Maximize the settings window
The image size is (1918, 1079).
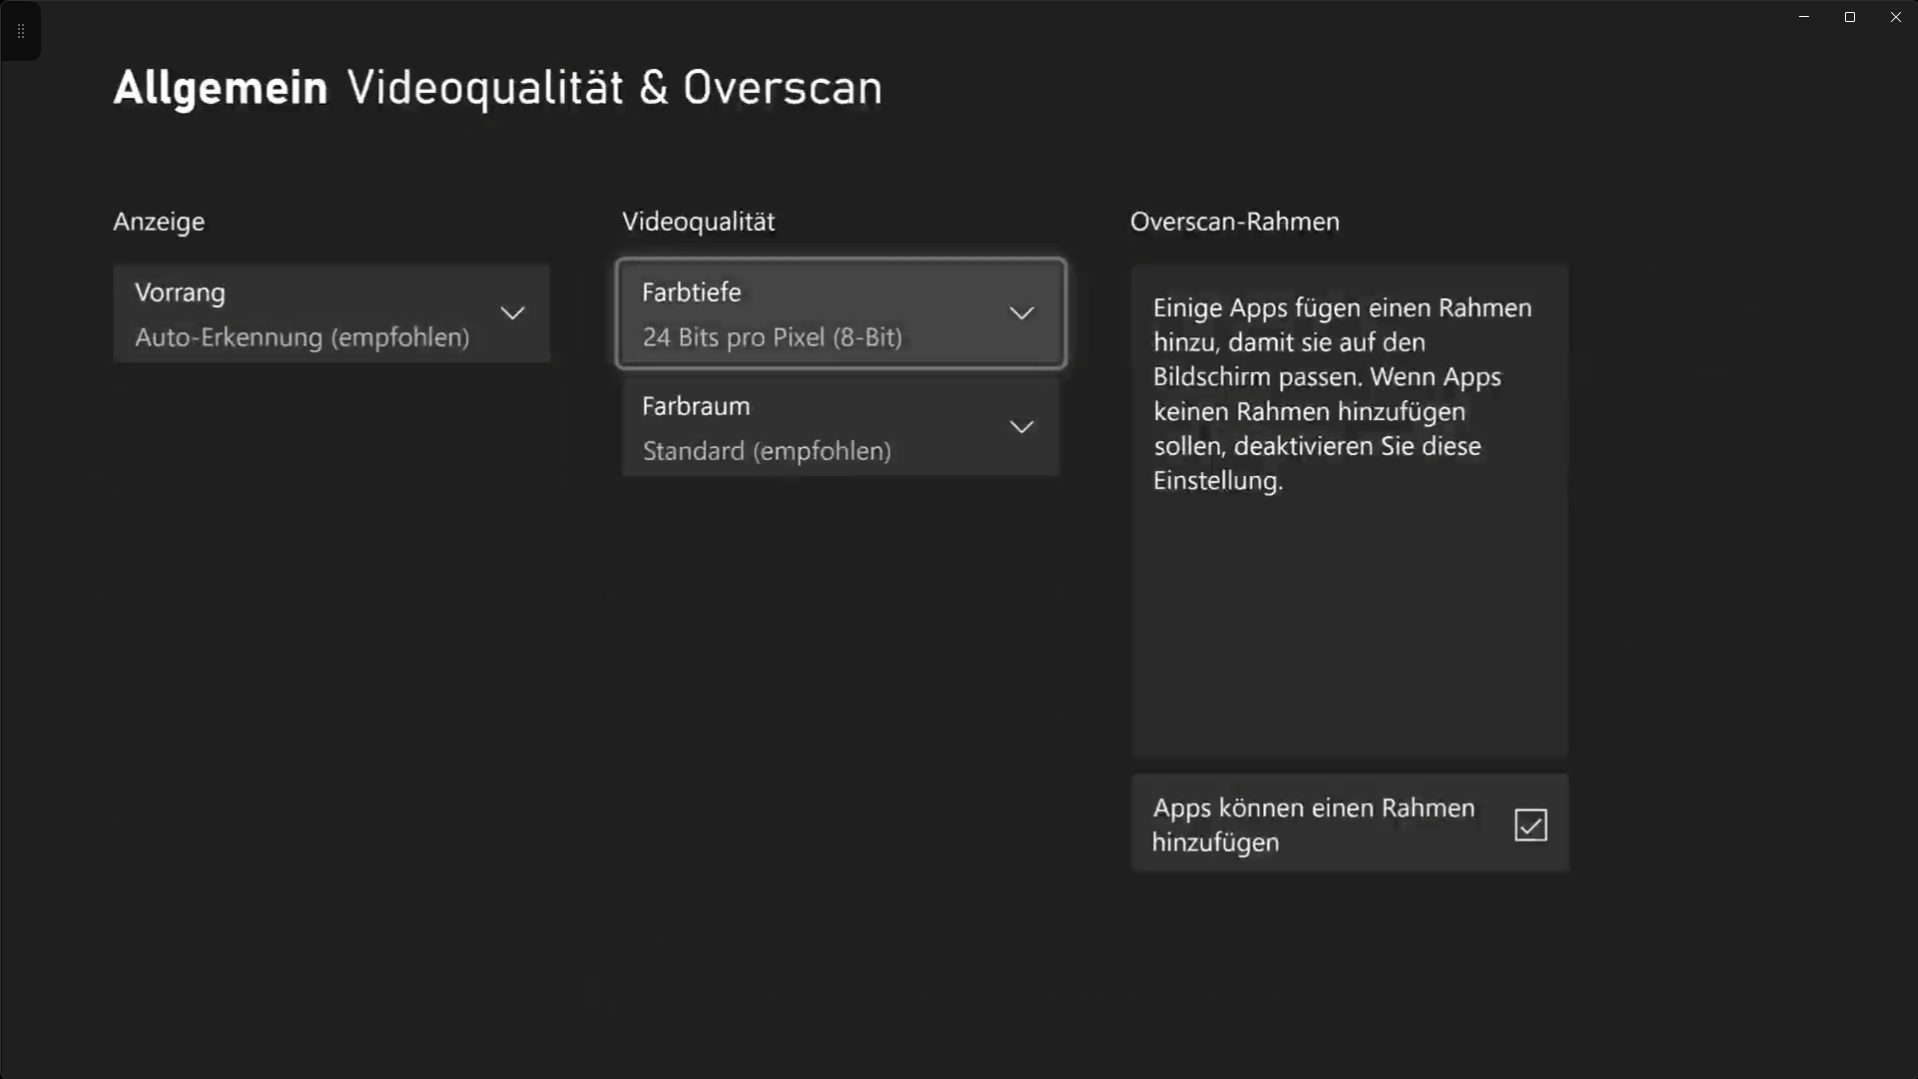coord(1850,17)
